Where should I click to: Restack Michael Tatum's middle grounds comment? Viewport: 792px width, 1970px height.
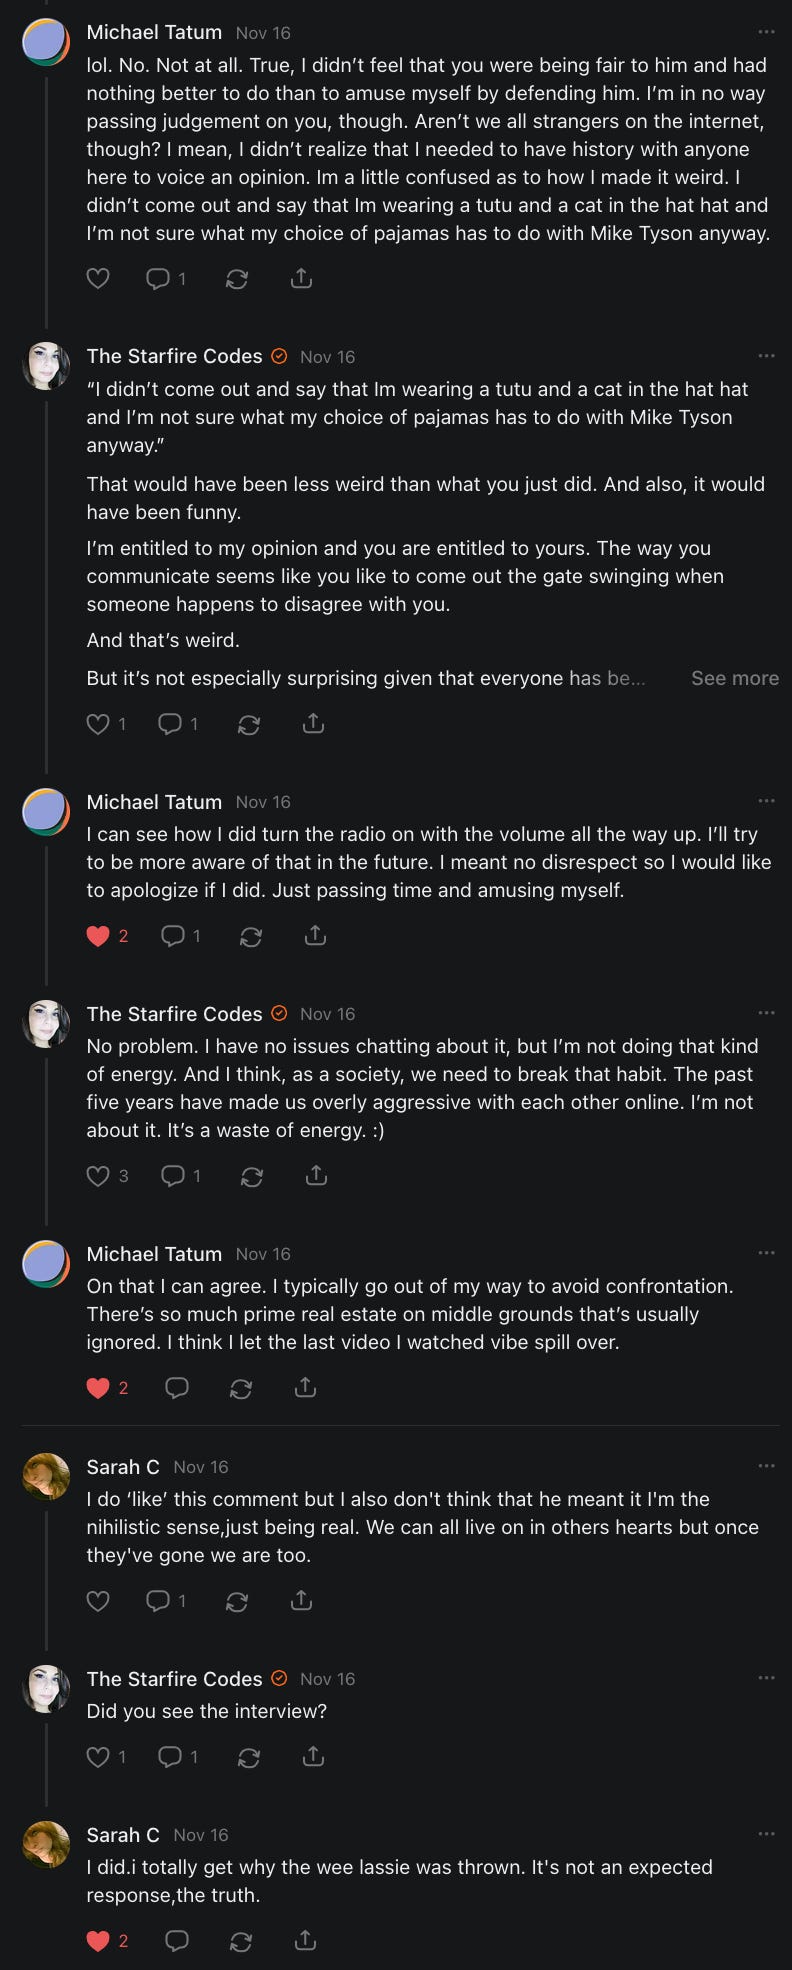pos(241,1388)
